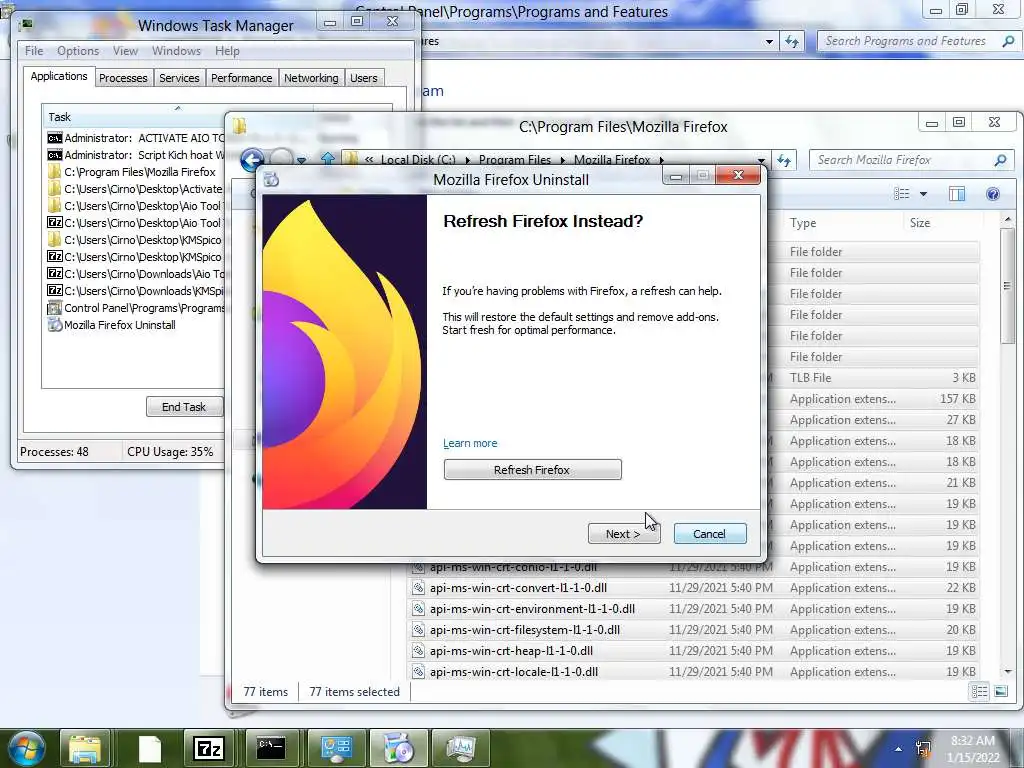Click Next in the uninstall wizard
The height and width of the screenshot is (768, 1024).
pyautogui.click(x=624, y=534)
